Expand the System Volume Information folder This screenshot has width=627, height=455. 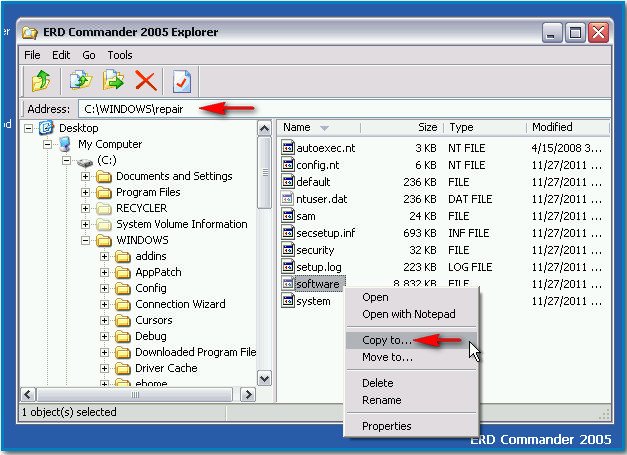[x=85, y=224]
